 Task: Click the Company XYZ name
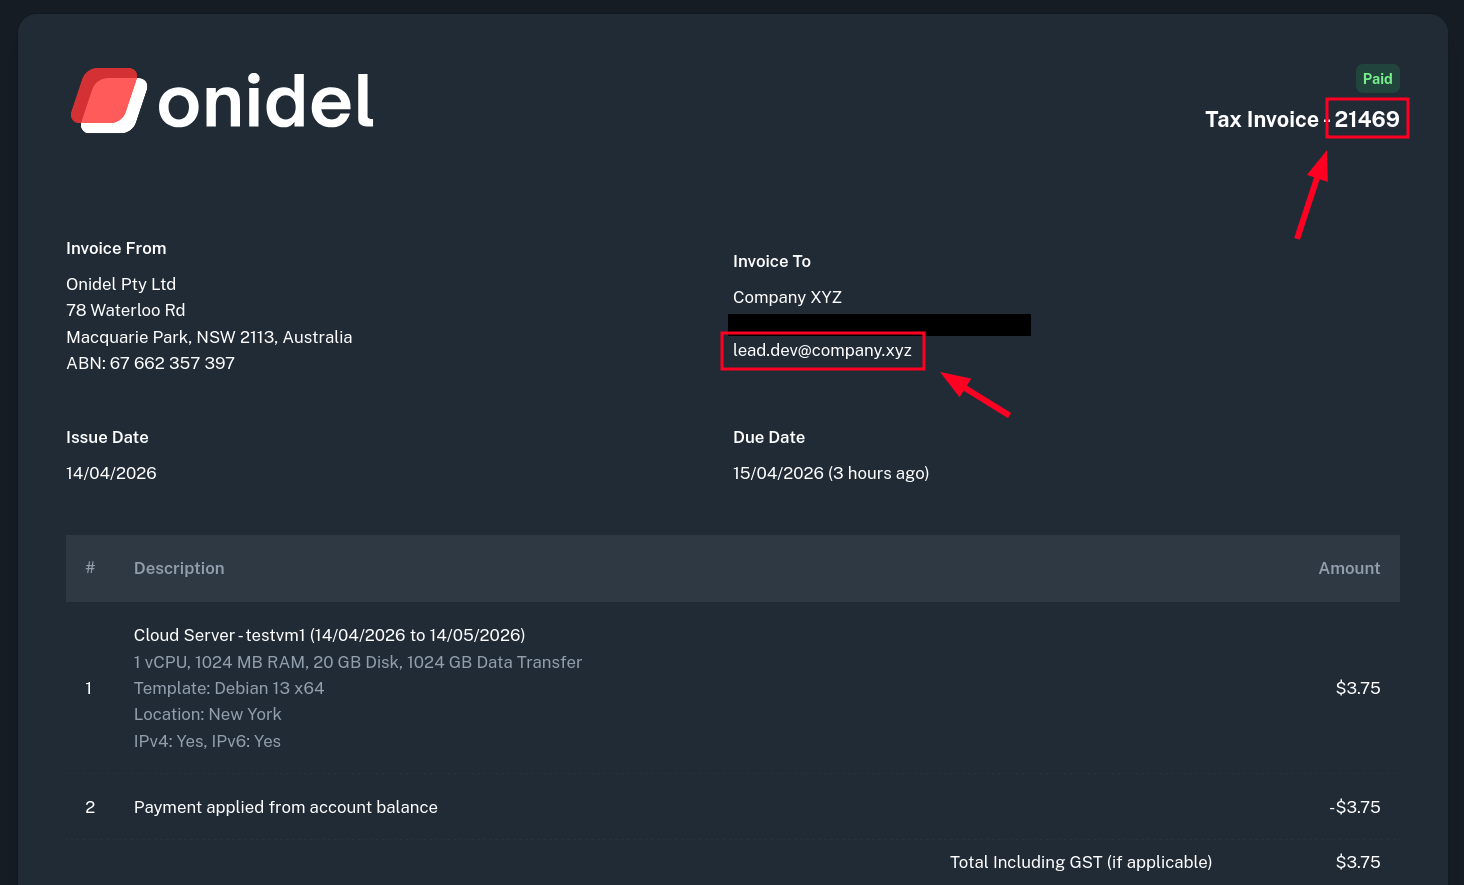click(787, 298)
